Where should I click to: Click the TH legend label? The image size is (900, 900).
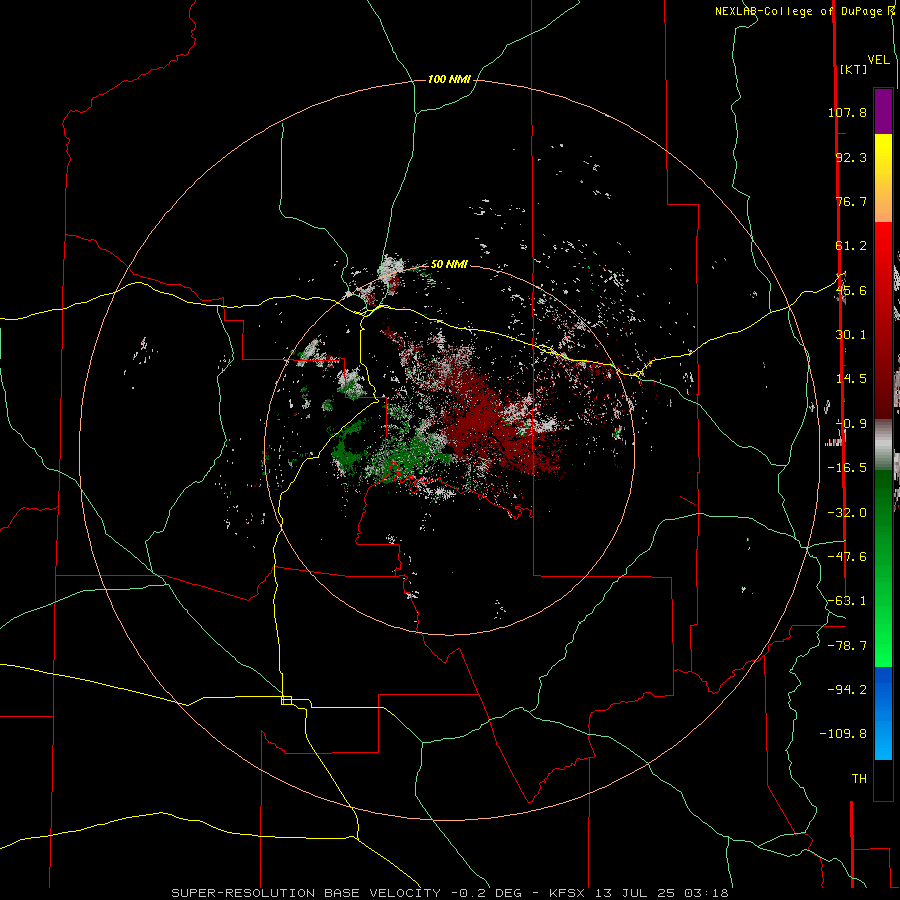859,778
